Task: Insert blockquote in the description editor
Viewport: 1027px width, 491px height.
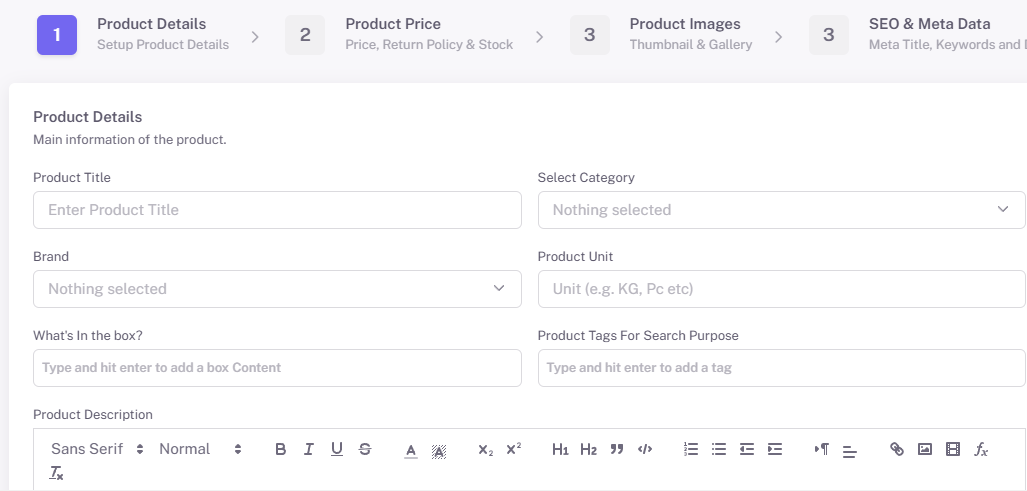Action: pos(616,449)
